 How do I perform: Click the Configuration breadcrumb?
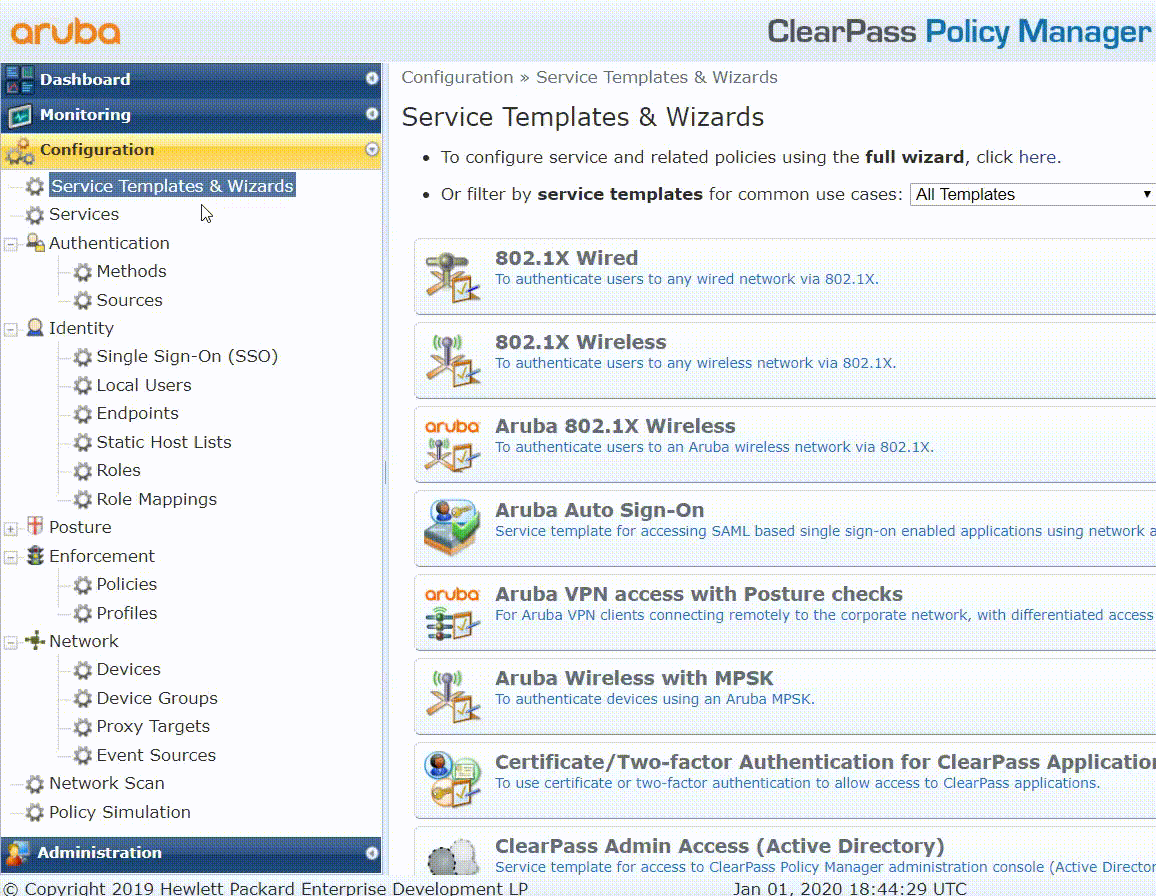click(457, 77)
